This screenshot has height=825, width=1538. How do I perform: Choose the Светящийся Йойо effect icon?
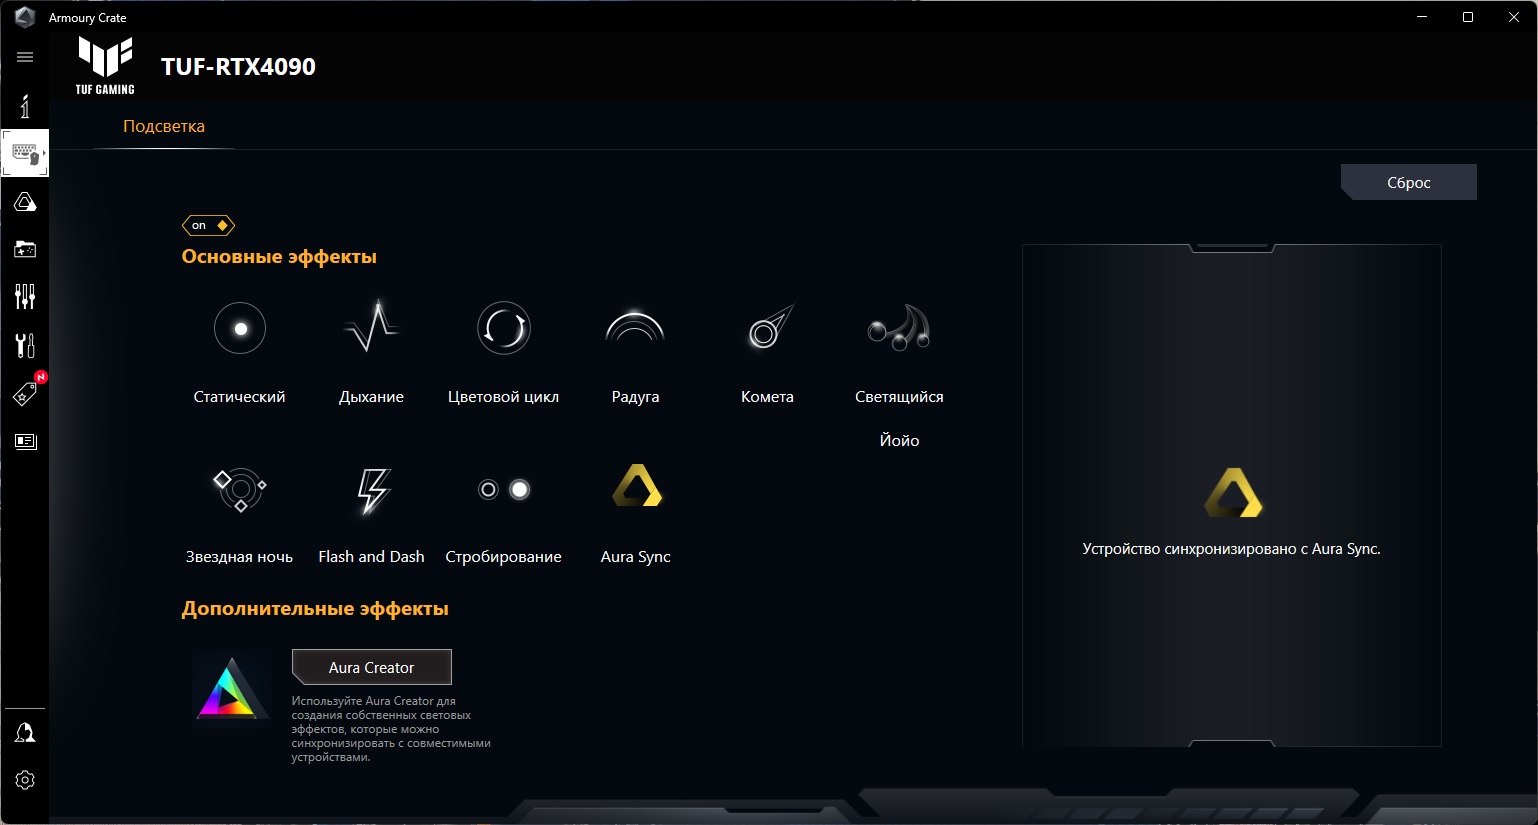(x=899, y=328)
